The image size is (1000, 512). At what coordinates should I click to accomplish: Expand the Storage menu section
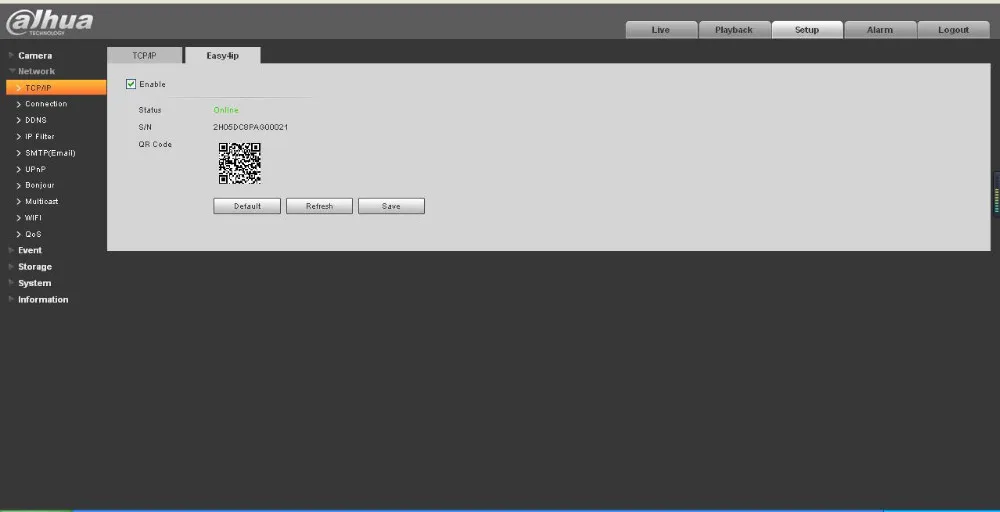pyautogui.click(x=35, y=267)
